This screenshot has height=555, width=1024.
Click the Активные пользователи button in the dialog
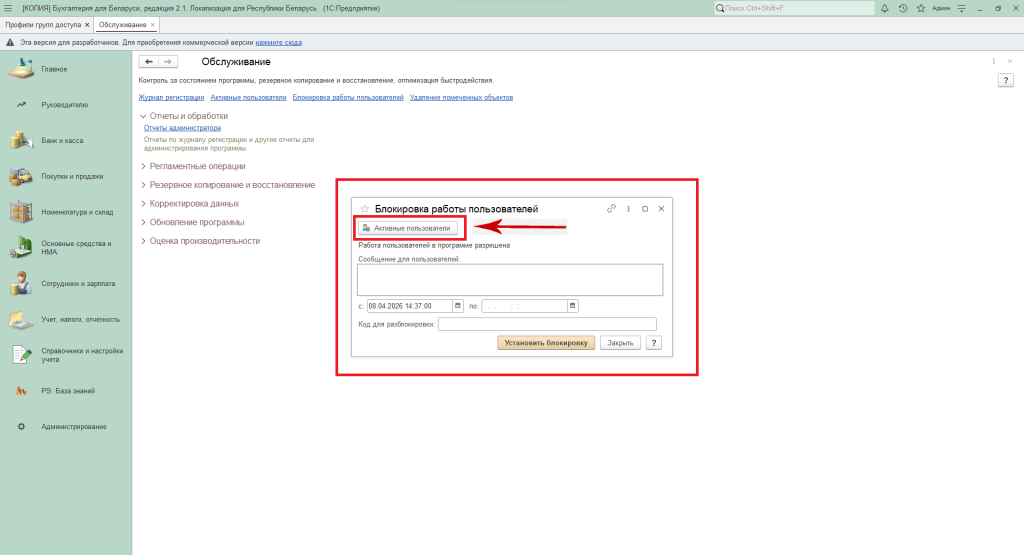pyautogui.click(x=408, y=228)
